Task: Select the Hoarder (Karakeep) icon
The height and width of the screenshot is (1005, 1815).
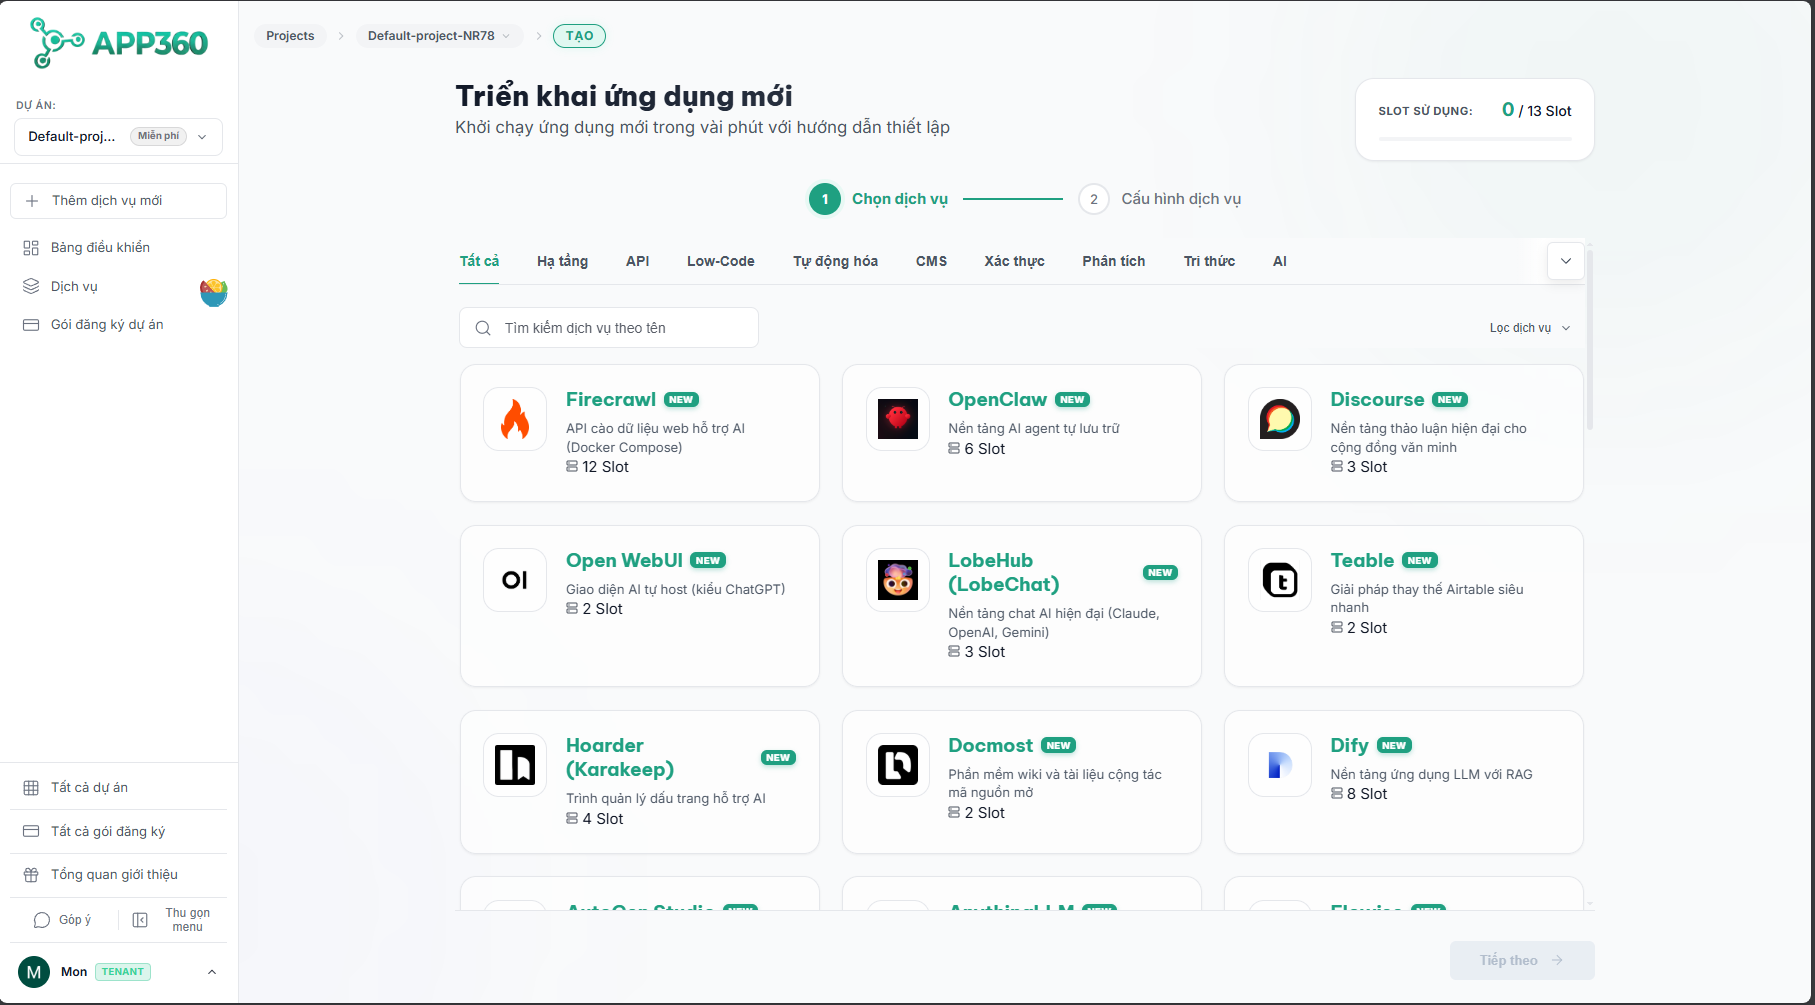Action: click(x=514, y=765)
